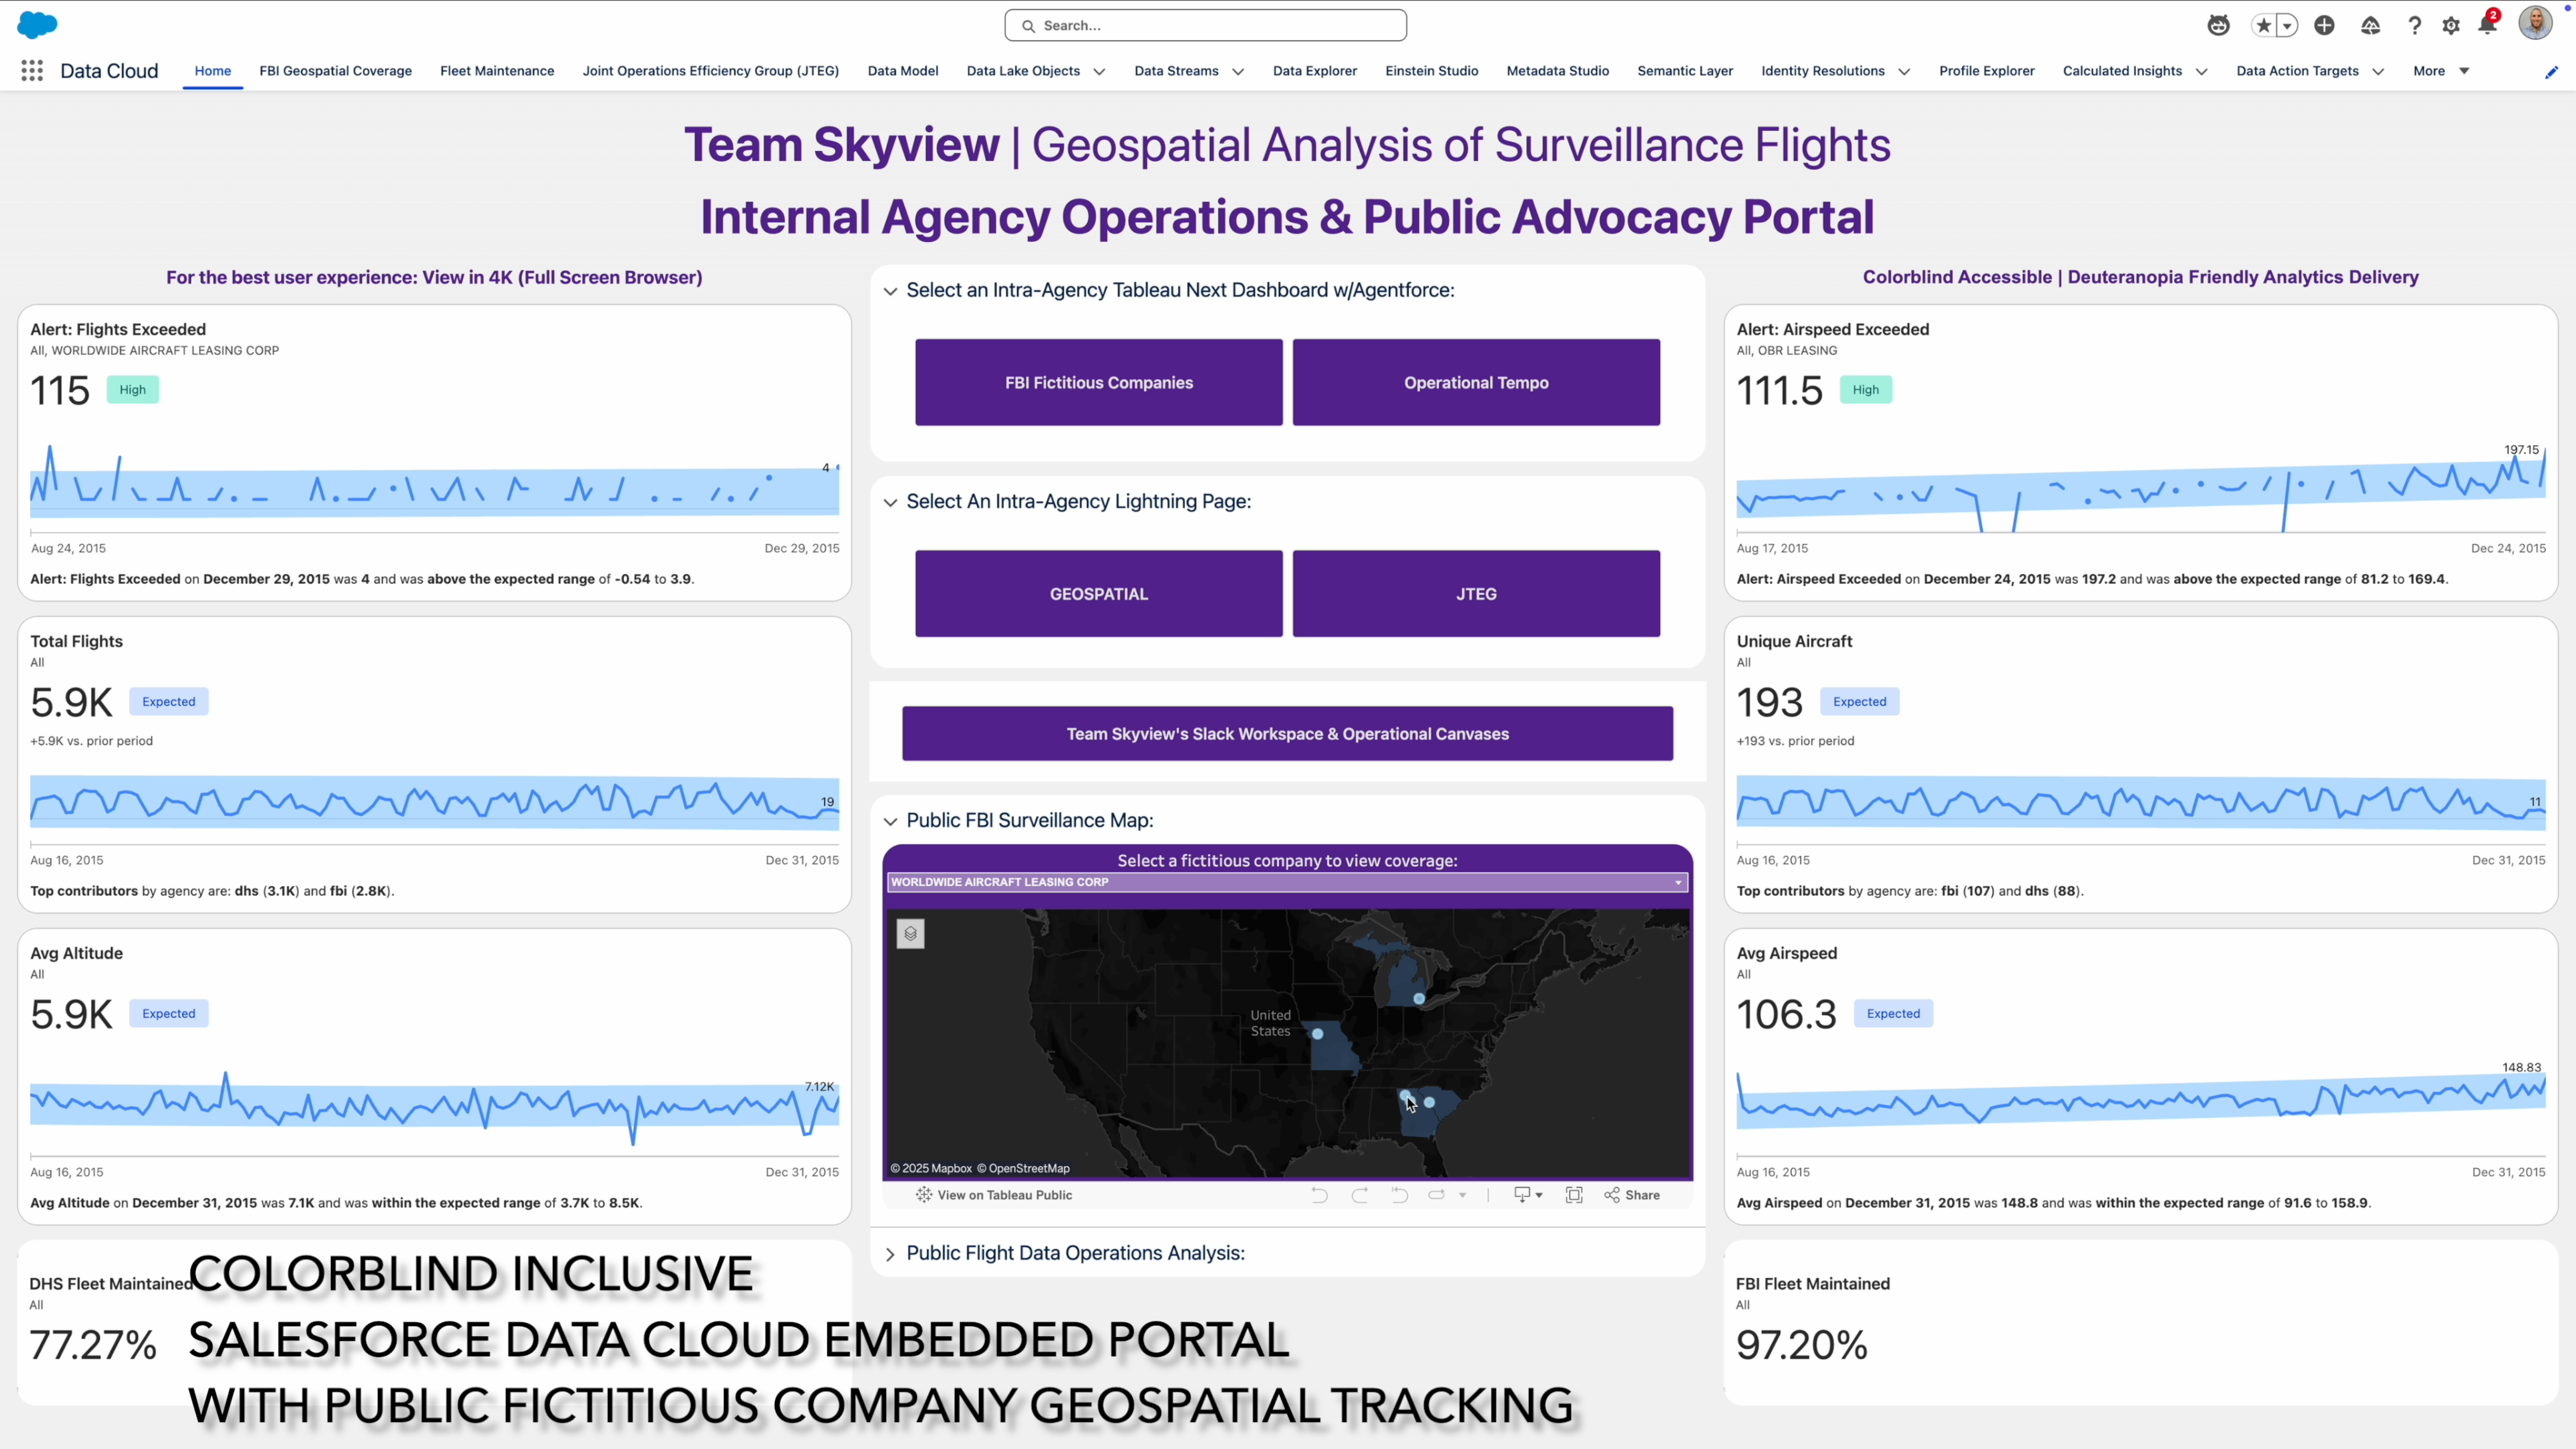The image size is (2576, 1449).
Task: View notifications bell with badge
Action: pyautogui.click(x=2487, y=25)
